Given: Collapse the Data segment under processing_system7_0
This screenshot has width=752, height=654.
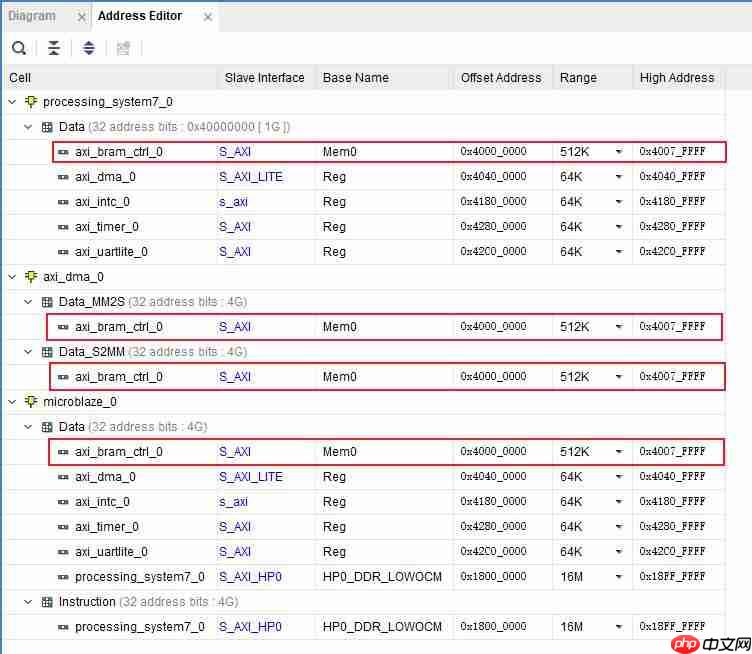Looking at the screenshot, I should (x=28, y=127).
